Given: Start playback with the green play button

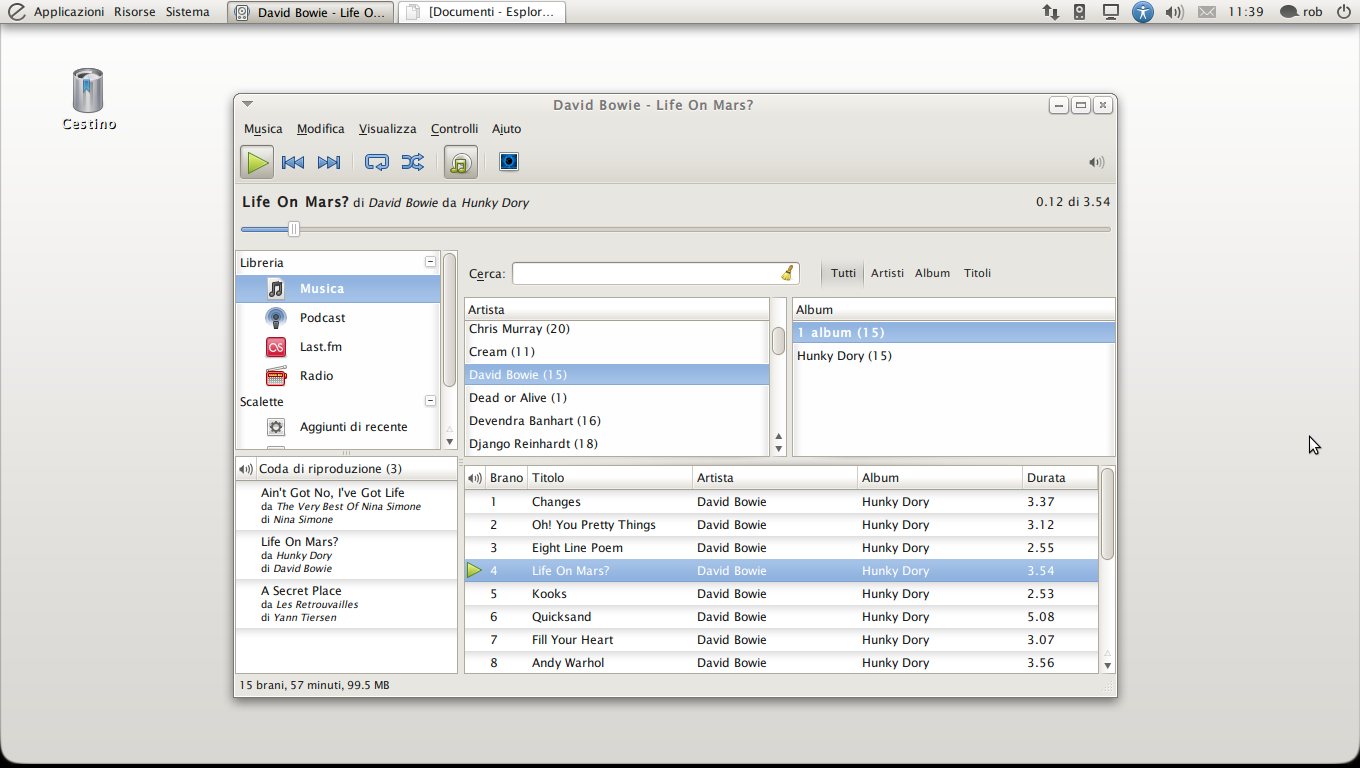Looking at the screenshot, I should point(257,162).
